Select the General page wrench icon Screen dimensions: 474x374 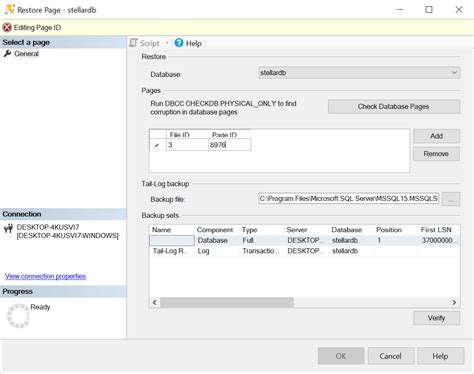tap(7, 53)
